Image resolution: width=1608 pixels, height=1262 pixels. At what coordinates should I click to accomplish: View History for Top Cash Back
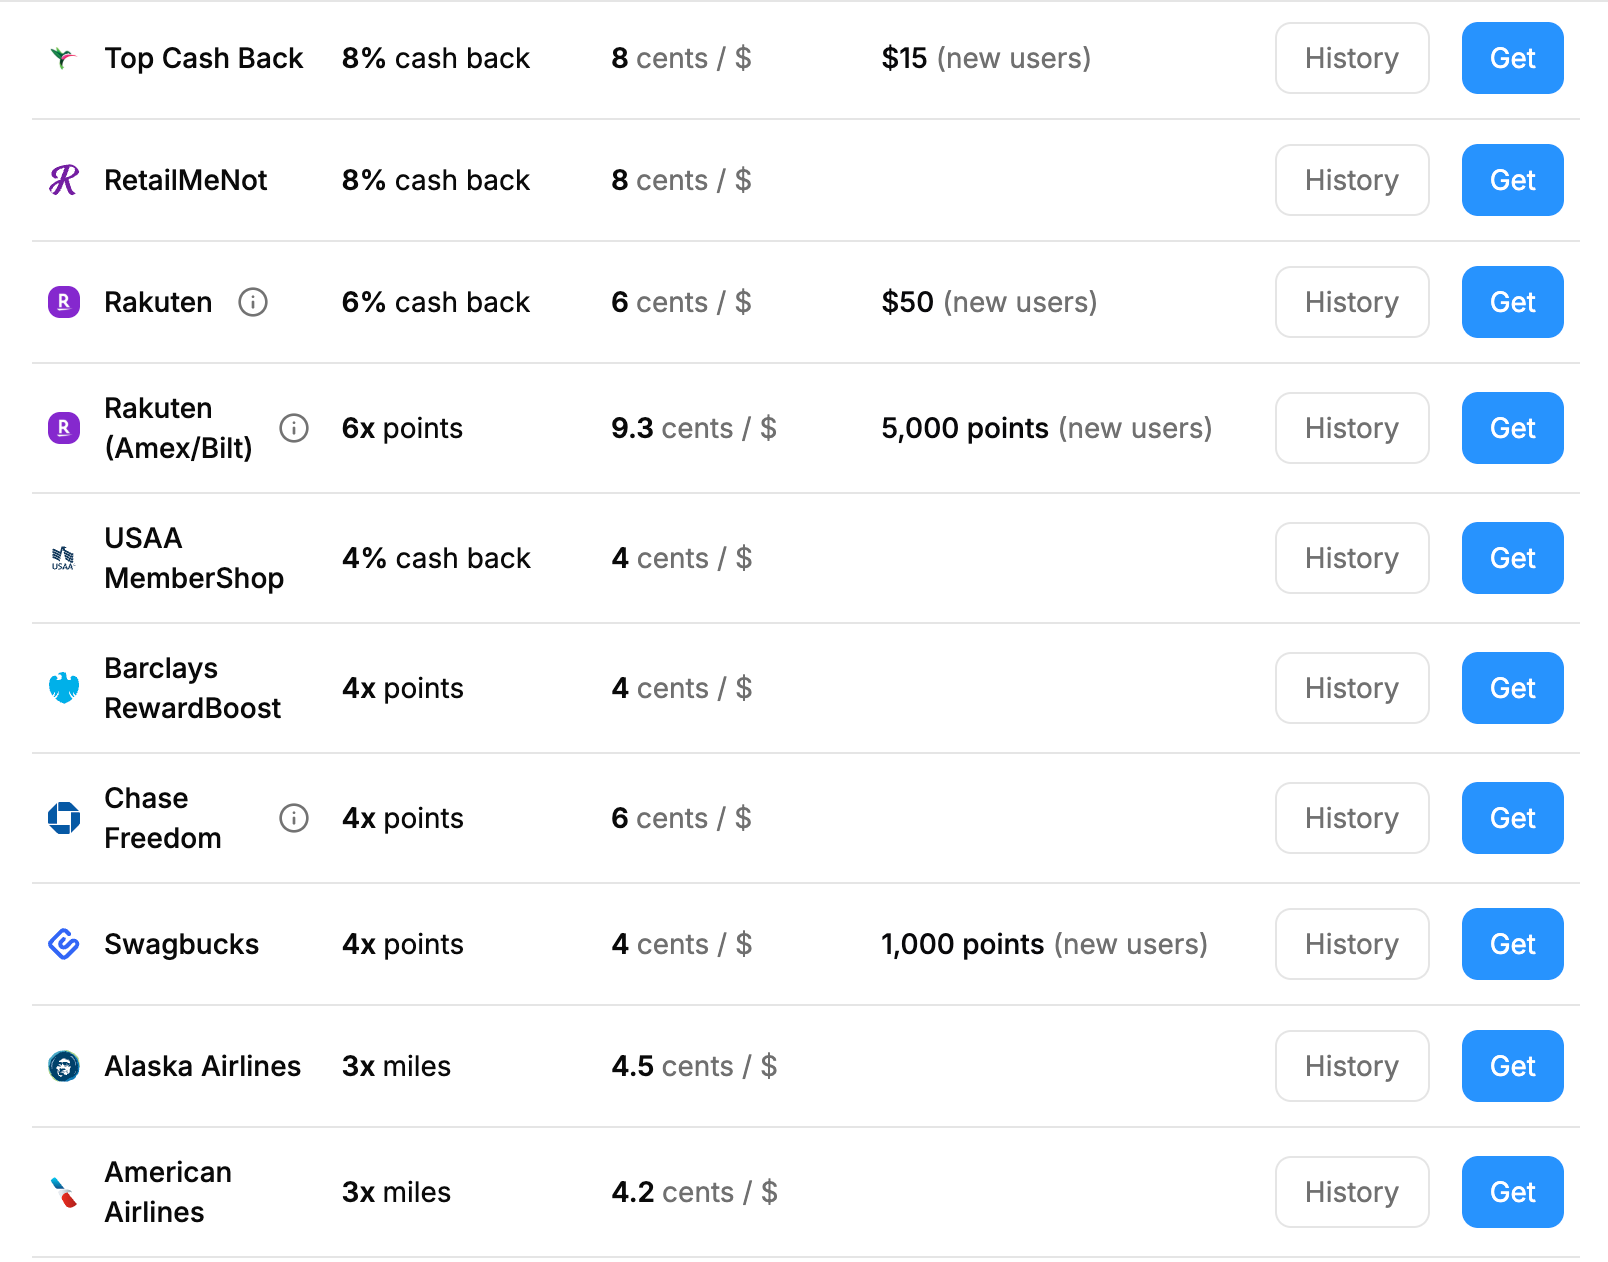(1352, 58)
